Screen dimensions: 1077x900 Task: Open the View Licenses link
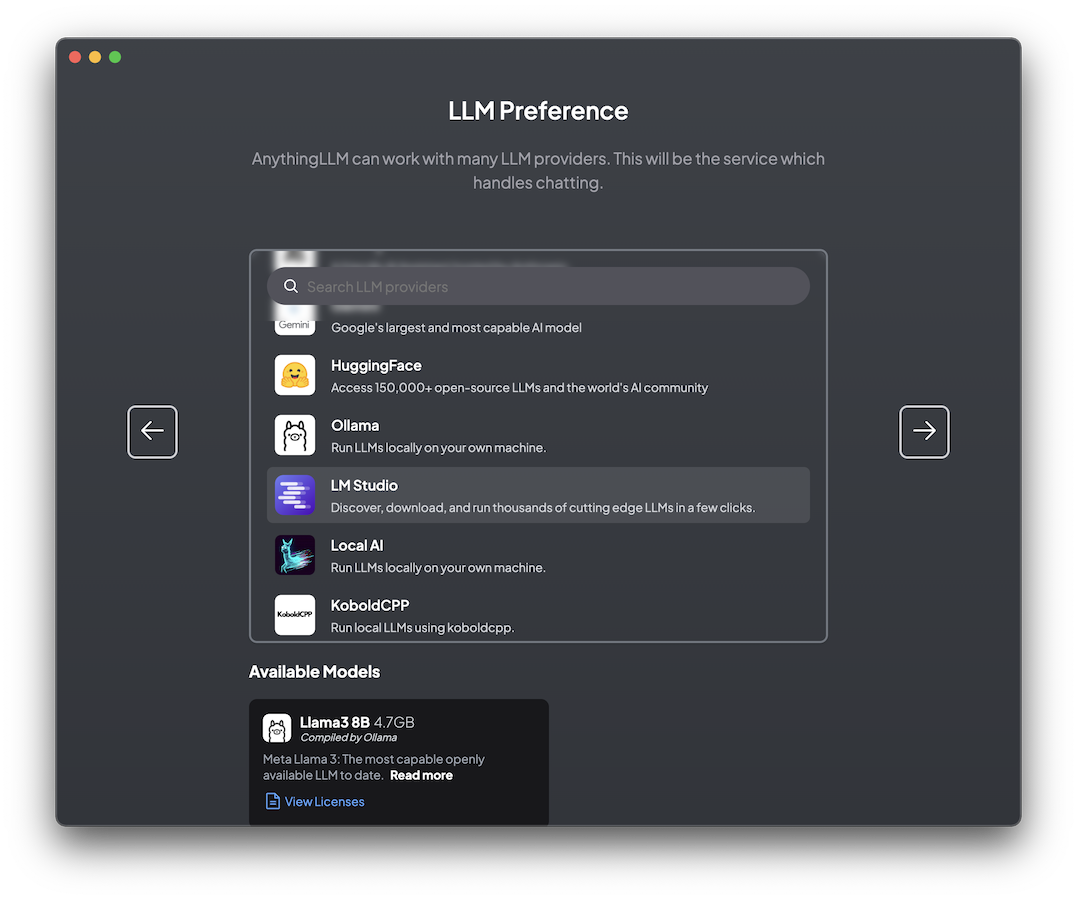[324, 801]
